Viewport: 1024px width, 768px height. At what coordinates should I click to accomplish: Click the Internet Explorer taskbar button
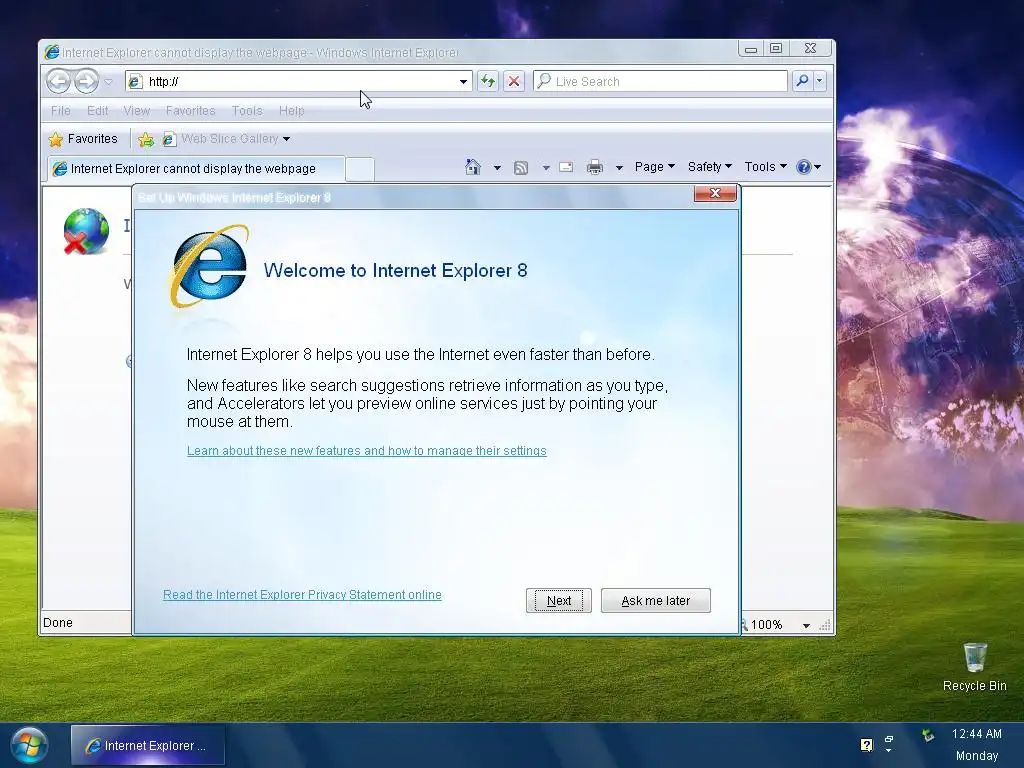coord(148,745)
